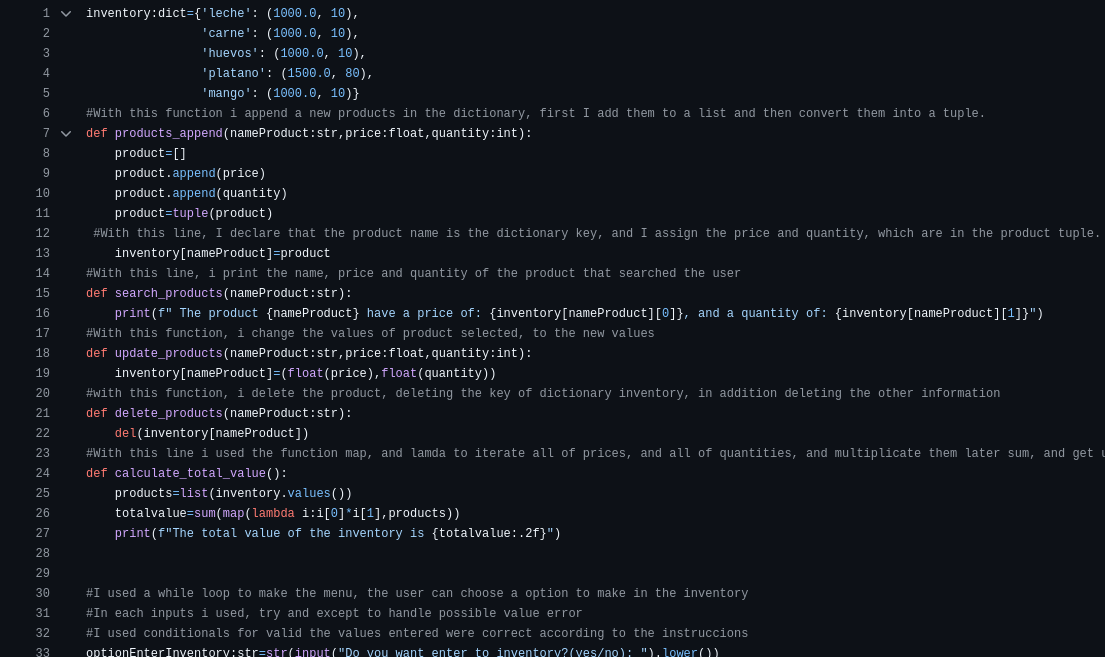Click the lambda keyword on line 26
The image size is (1105, 657).
[273, 514]
